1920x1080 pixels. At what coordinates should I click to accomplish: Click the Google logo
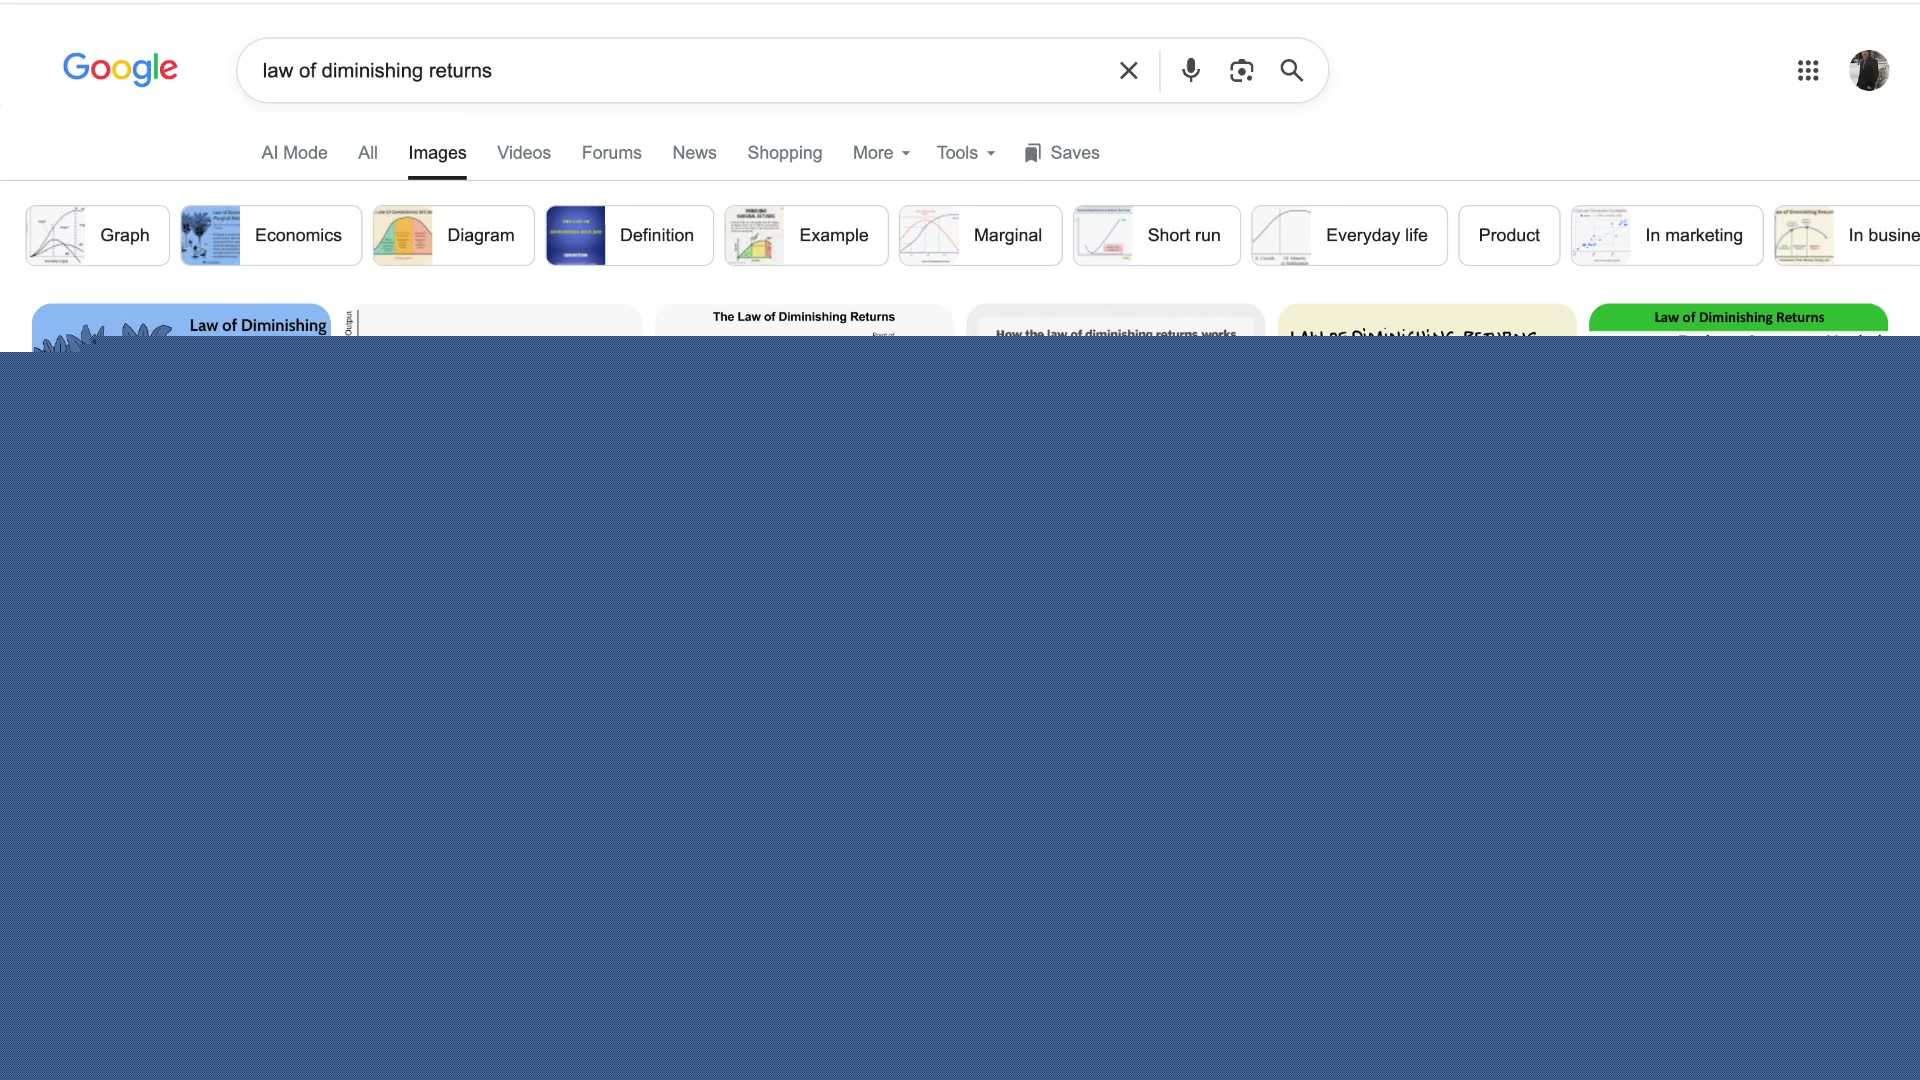tap(120, 69)
